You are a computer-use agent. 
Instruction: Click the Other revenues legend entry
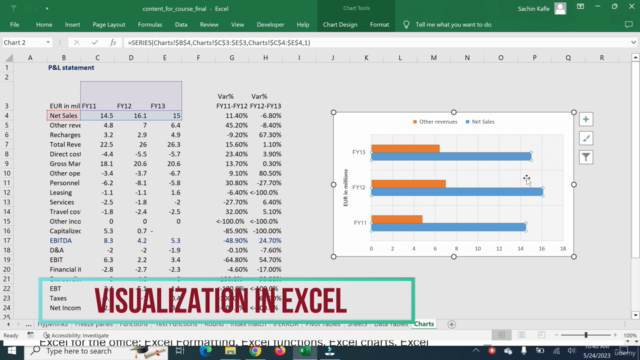pos(435,122)
